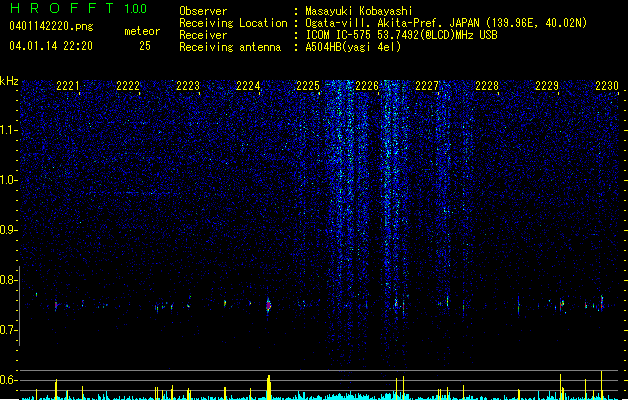
Task: Click the 2229 time marker
Action: (x=547, y=86)
